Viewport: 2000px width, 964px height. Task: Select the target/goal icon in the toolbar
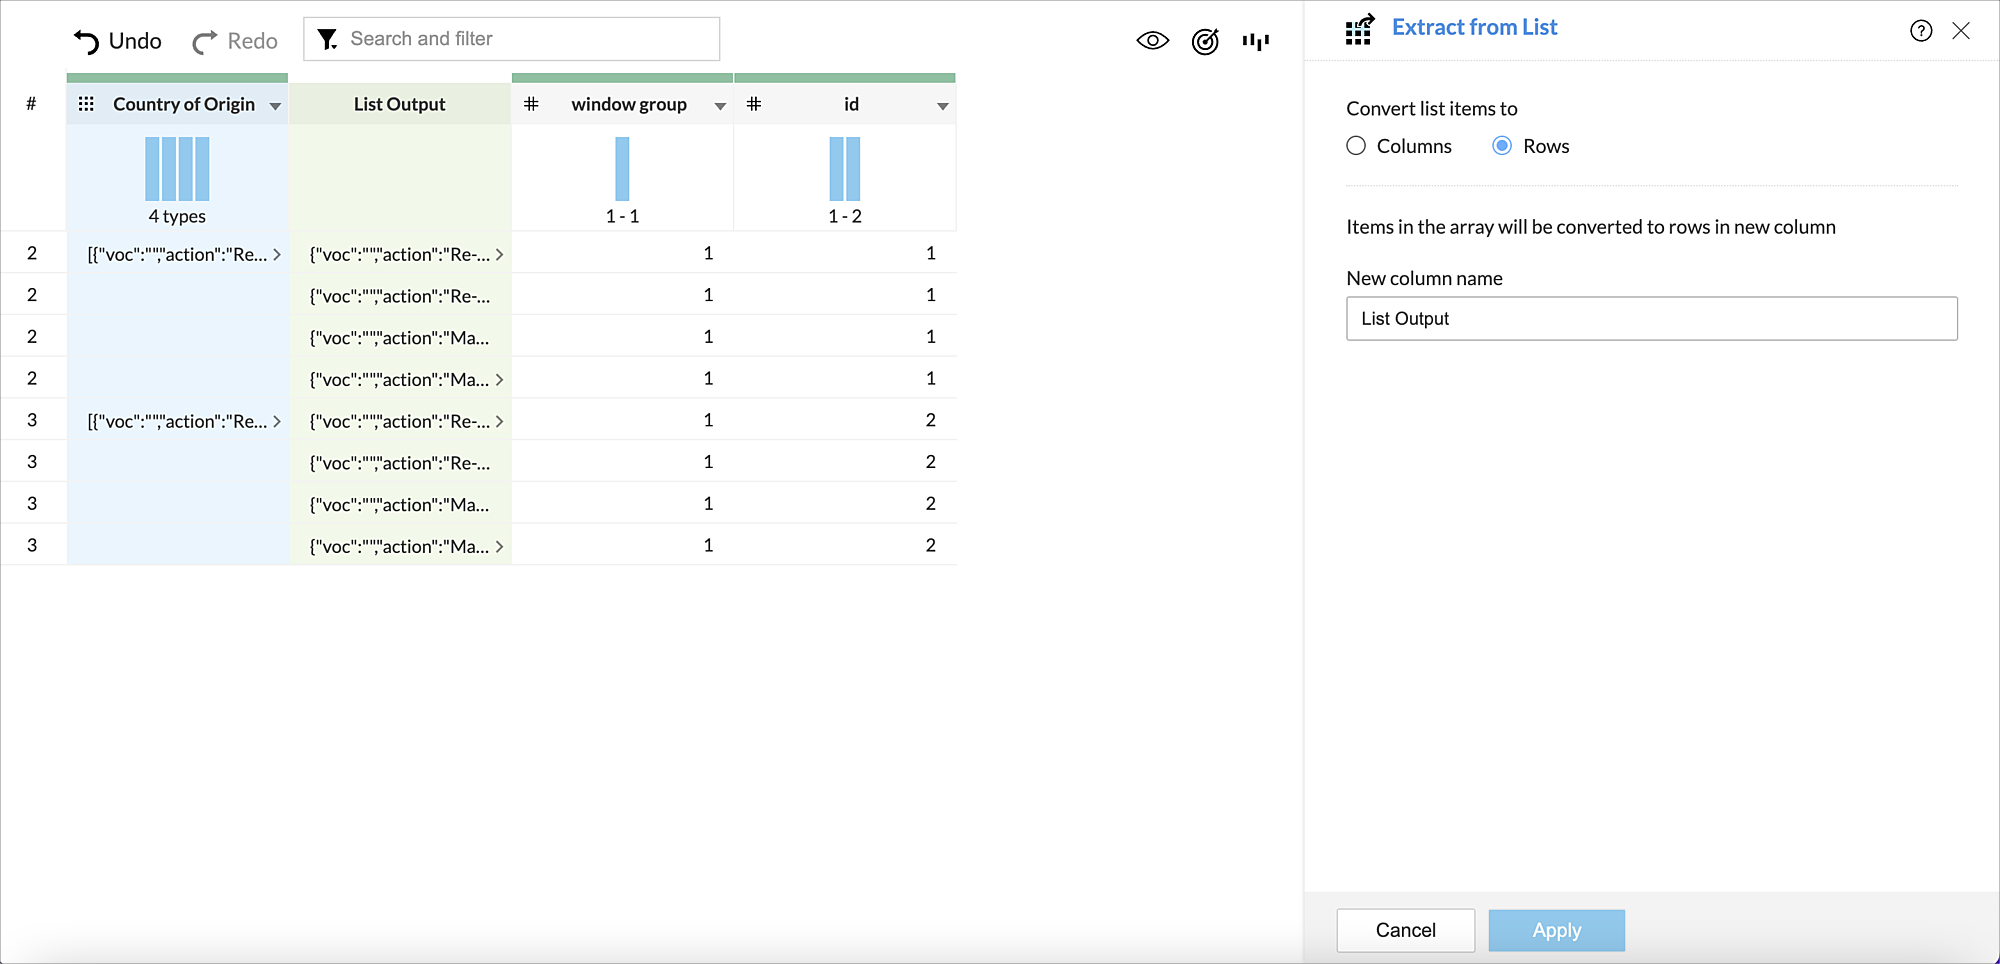point(1204,41)
